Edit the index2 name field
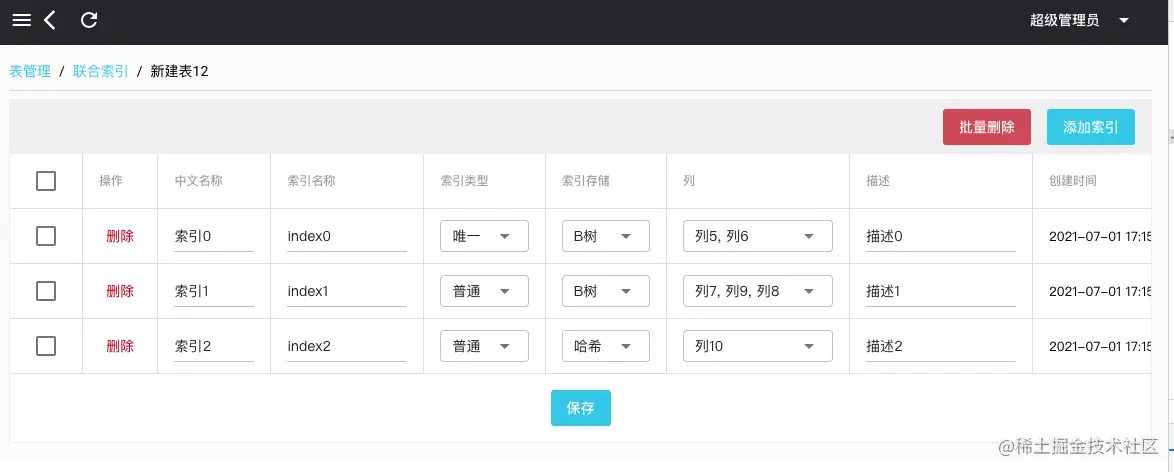The height and width of the screenshot is (472, 1174). (347, 346)
